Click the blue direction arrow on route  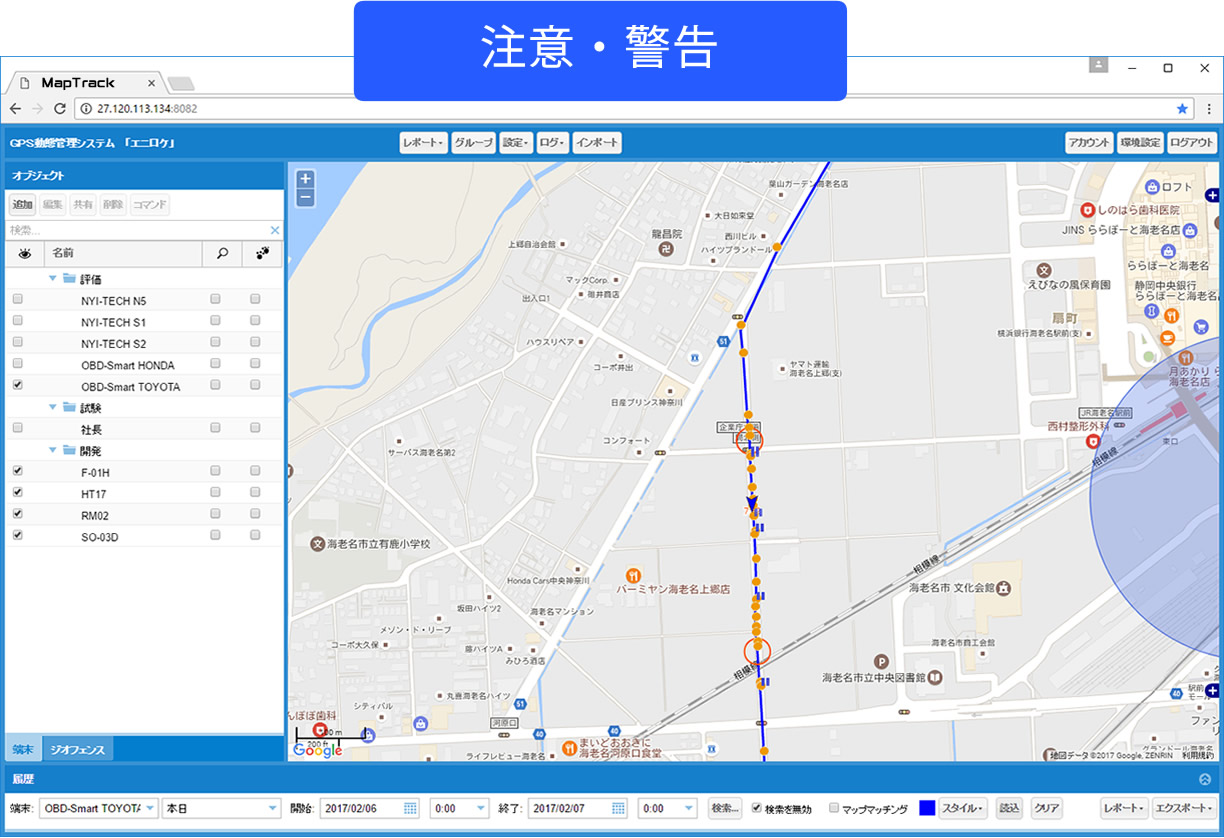[752, 505]
